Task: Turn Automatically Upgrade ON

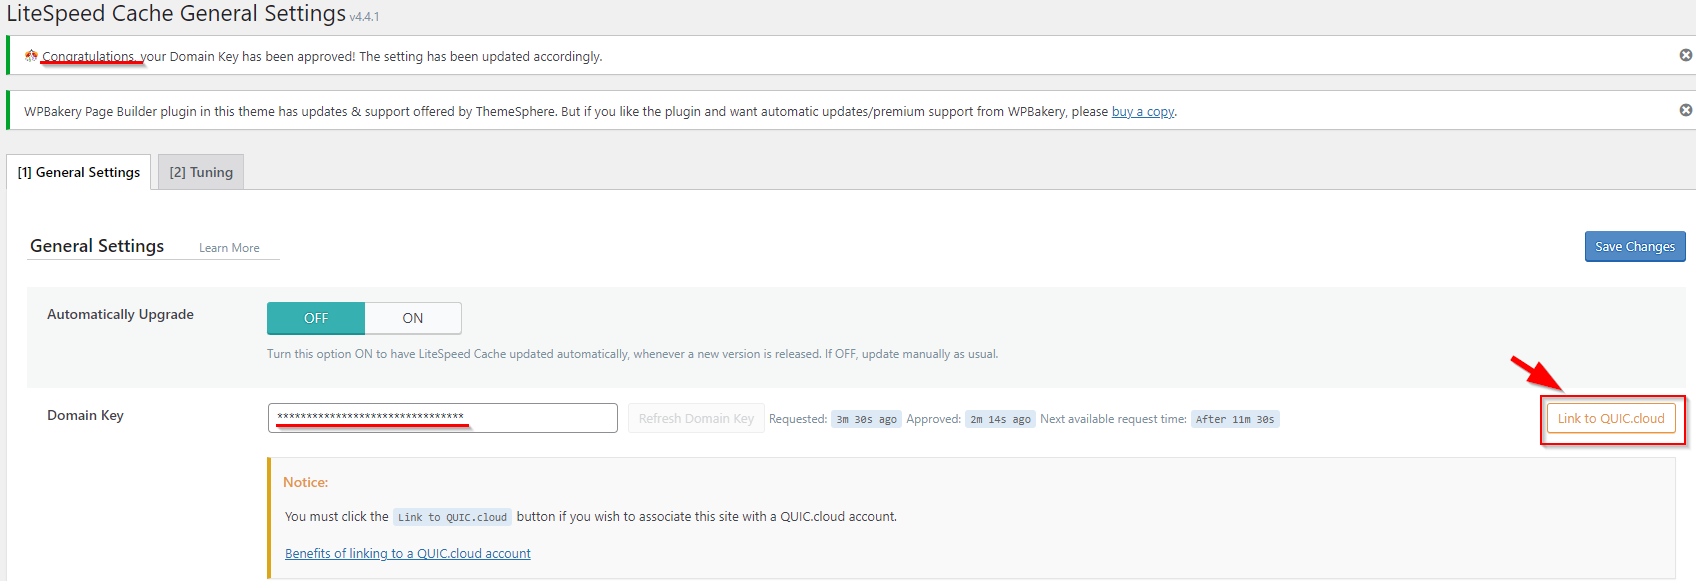Action: coord(413,318)
